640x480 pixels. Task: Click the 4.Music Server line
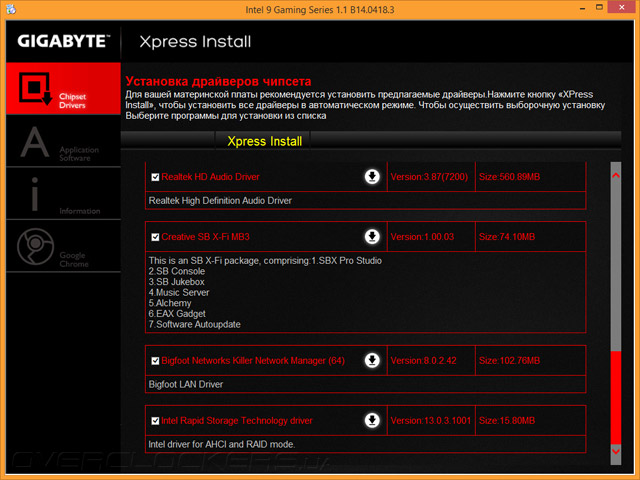[179, 292]
